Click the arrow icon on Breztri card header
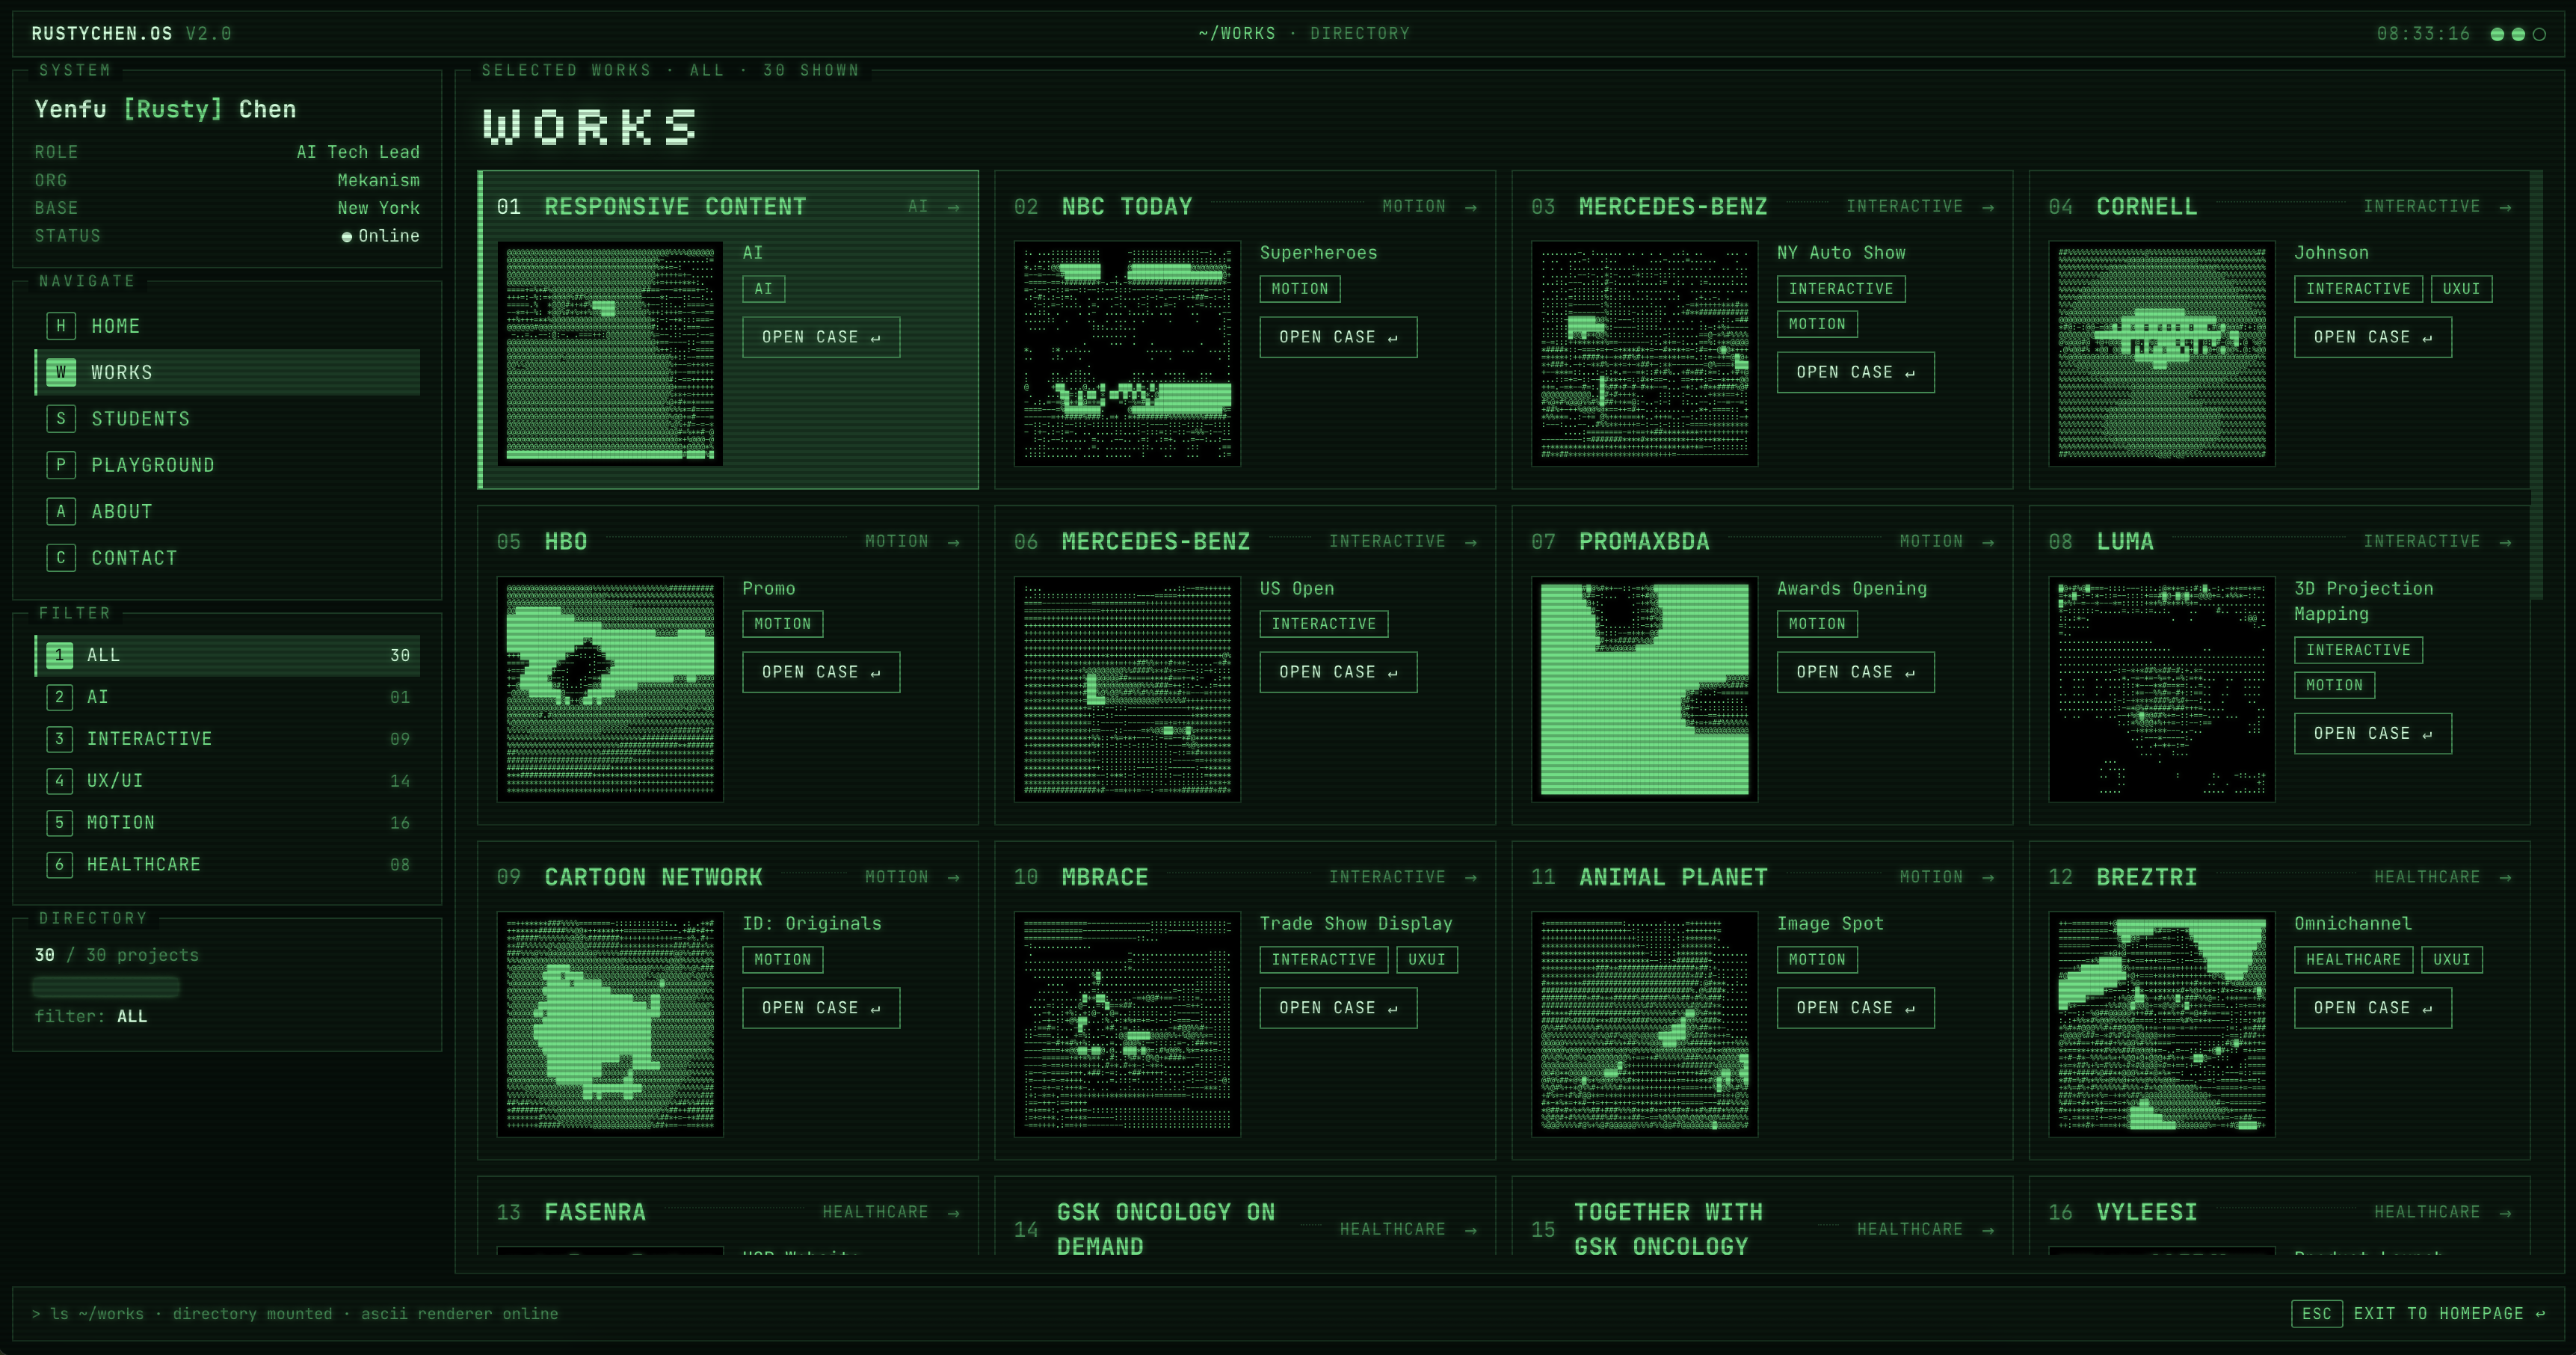 point(2505,877)
